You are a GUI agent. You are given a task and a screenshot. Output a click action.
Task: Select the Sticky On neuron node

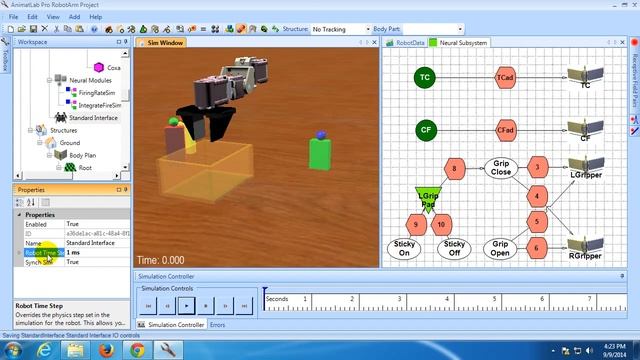[404, 248]
